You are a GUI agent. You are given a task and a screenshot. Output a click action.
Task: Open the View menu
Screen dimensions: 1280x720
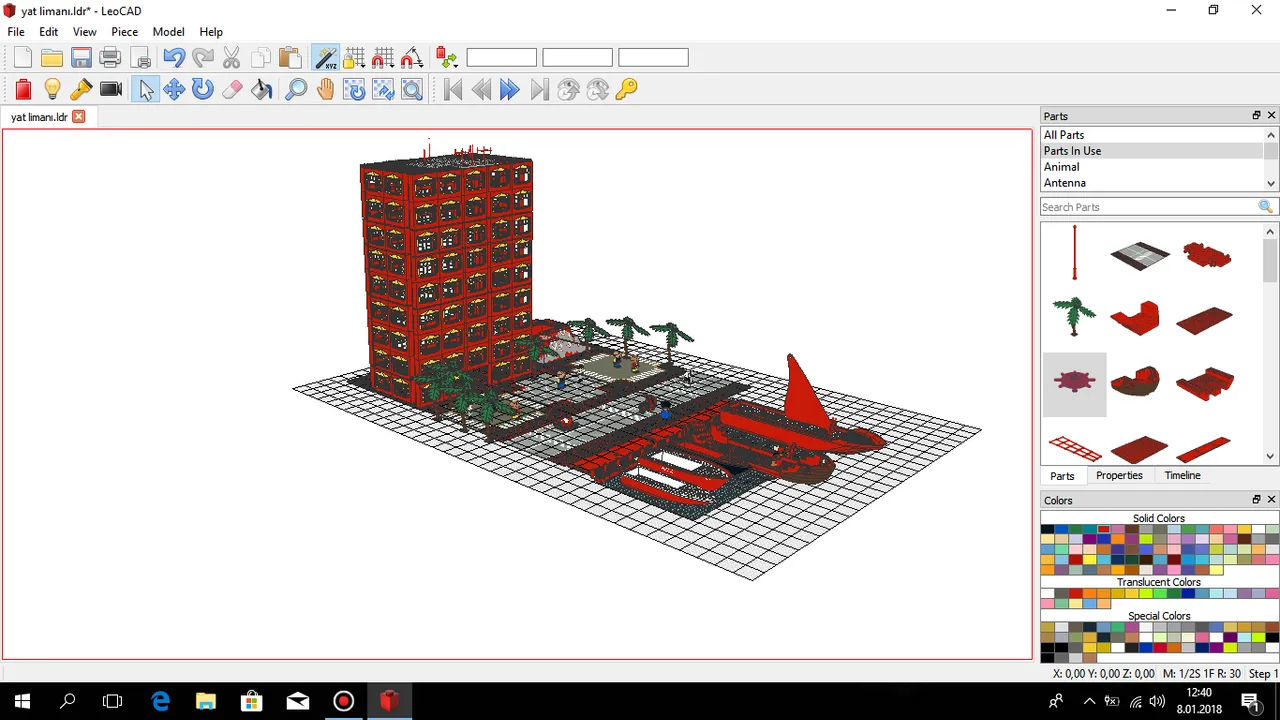84,32
